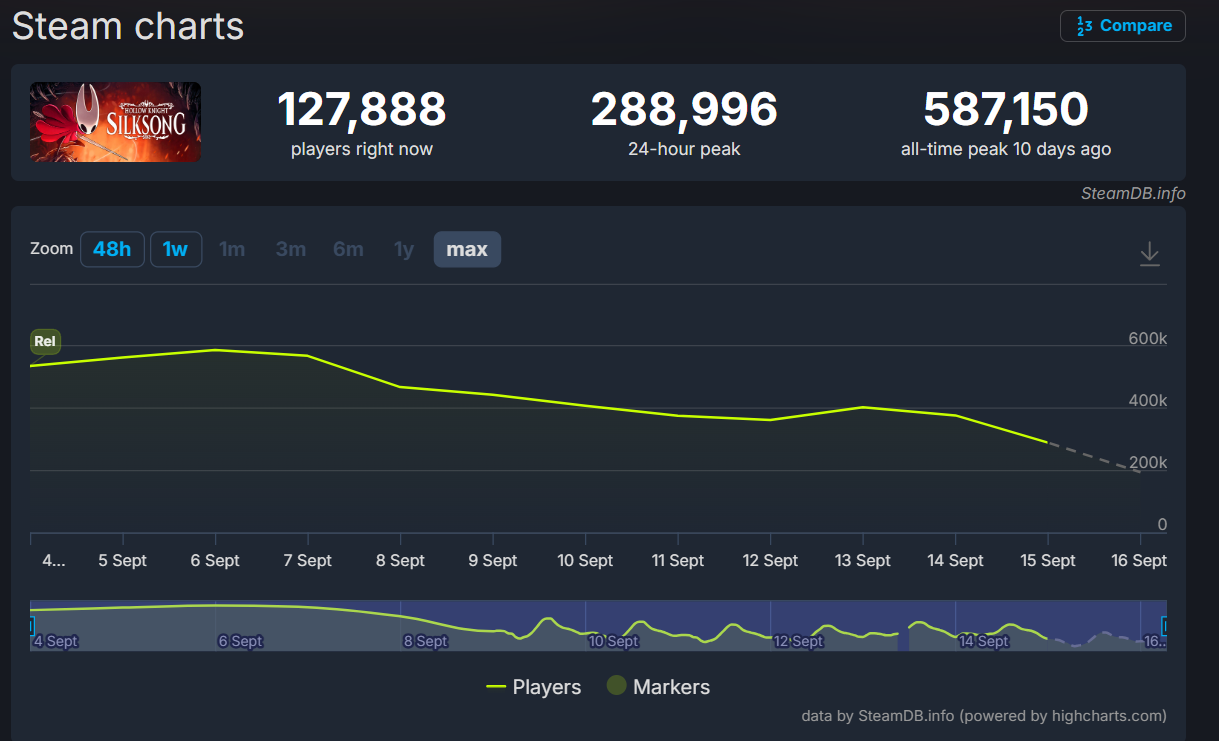The height and width of the screenshot is (741, 1219).
Task: Click the Compare button
Action: click(x=1122, y=26)
